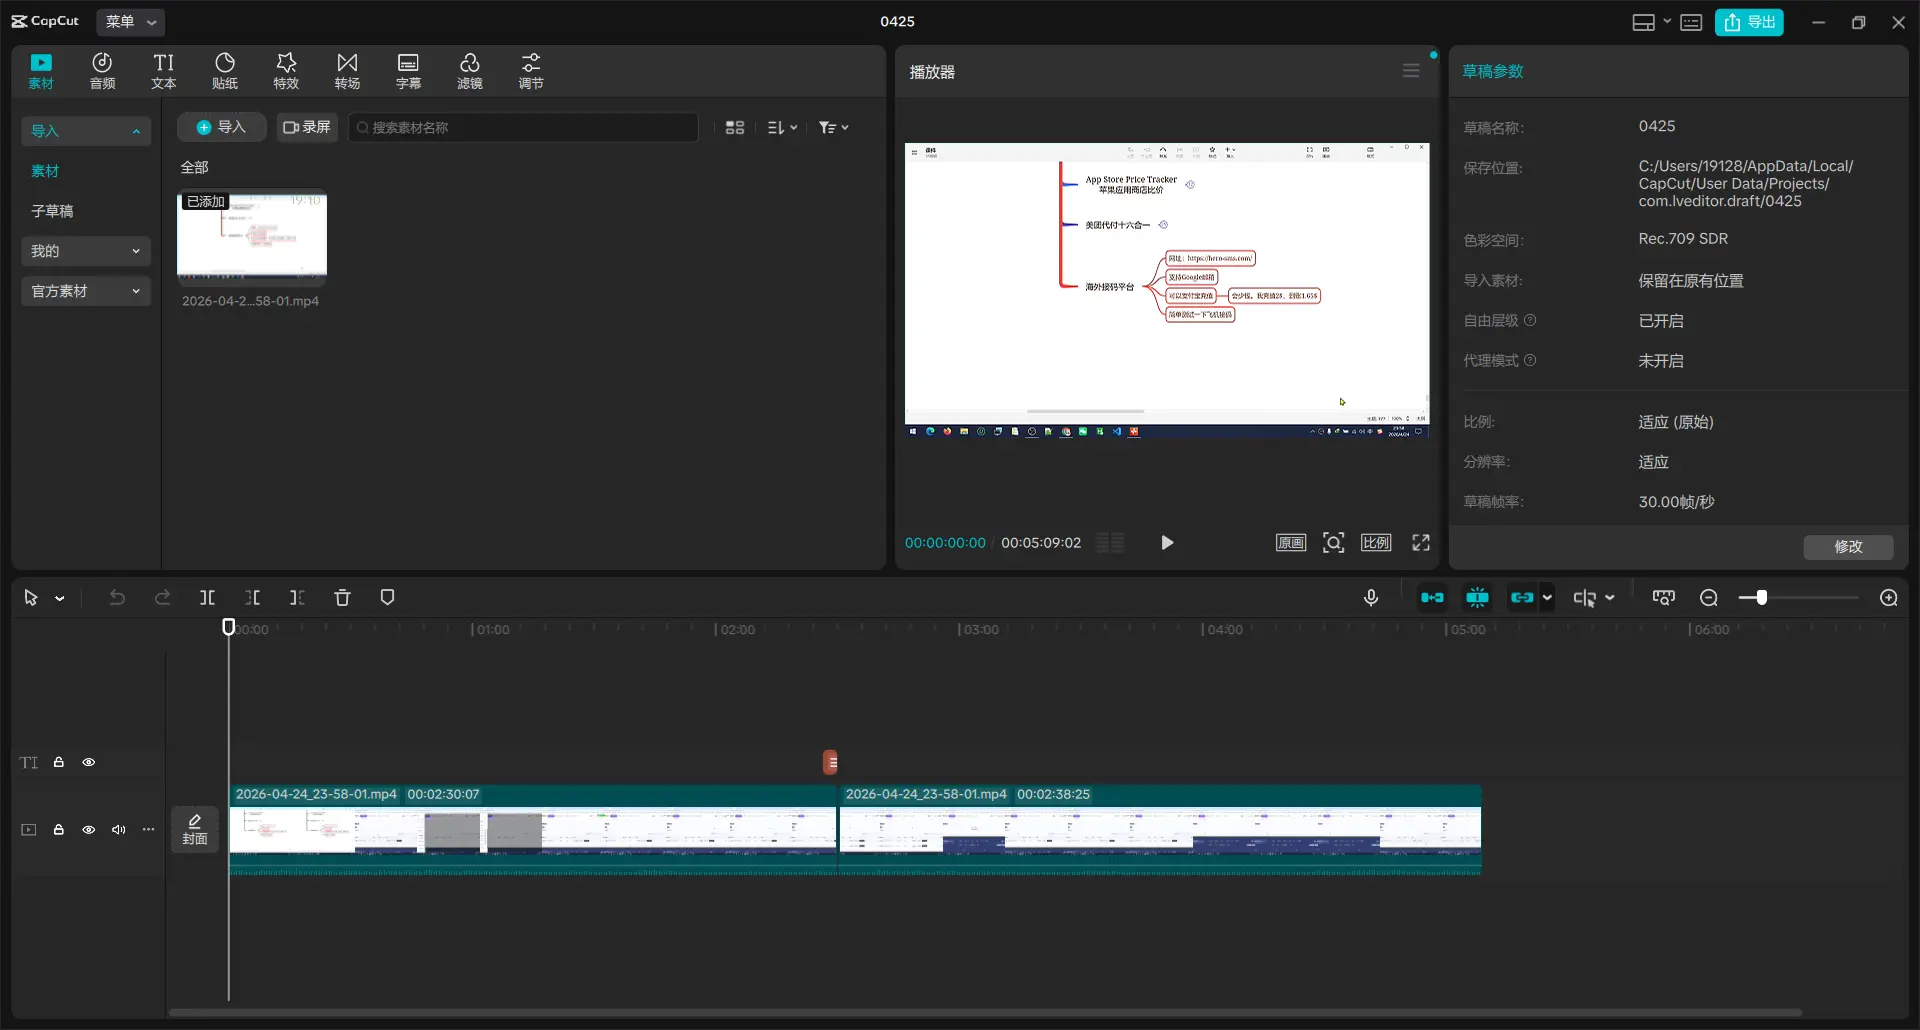Click the 导出 export button
Screen dimensions: 1920x1030
[1749, 22]
